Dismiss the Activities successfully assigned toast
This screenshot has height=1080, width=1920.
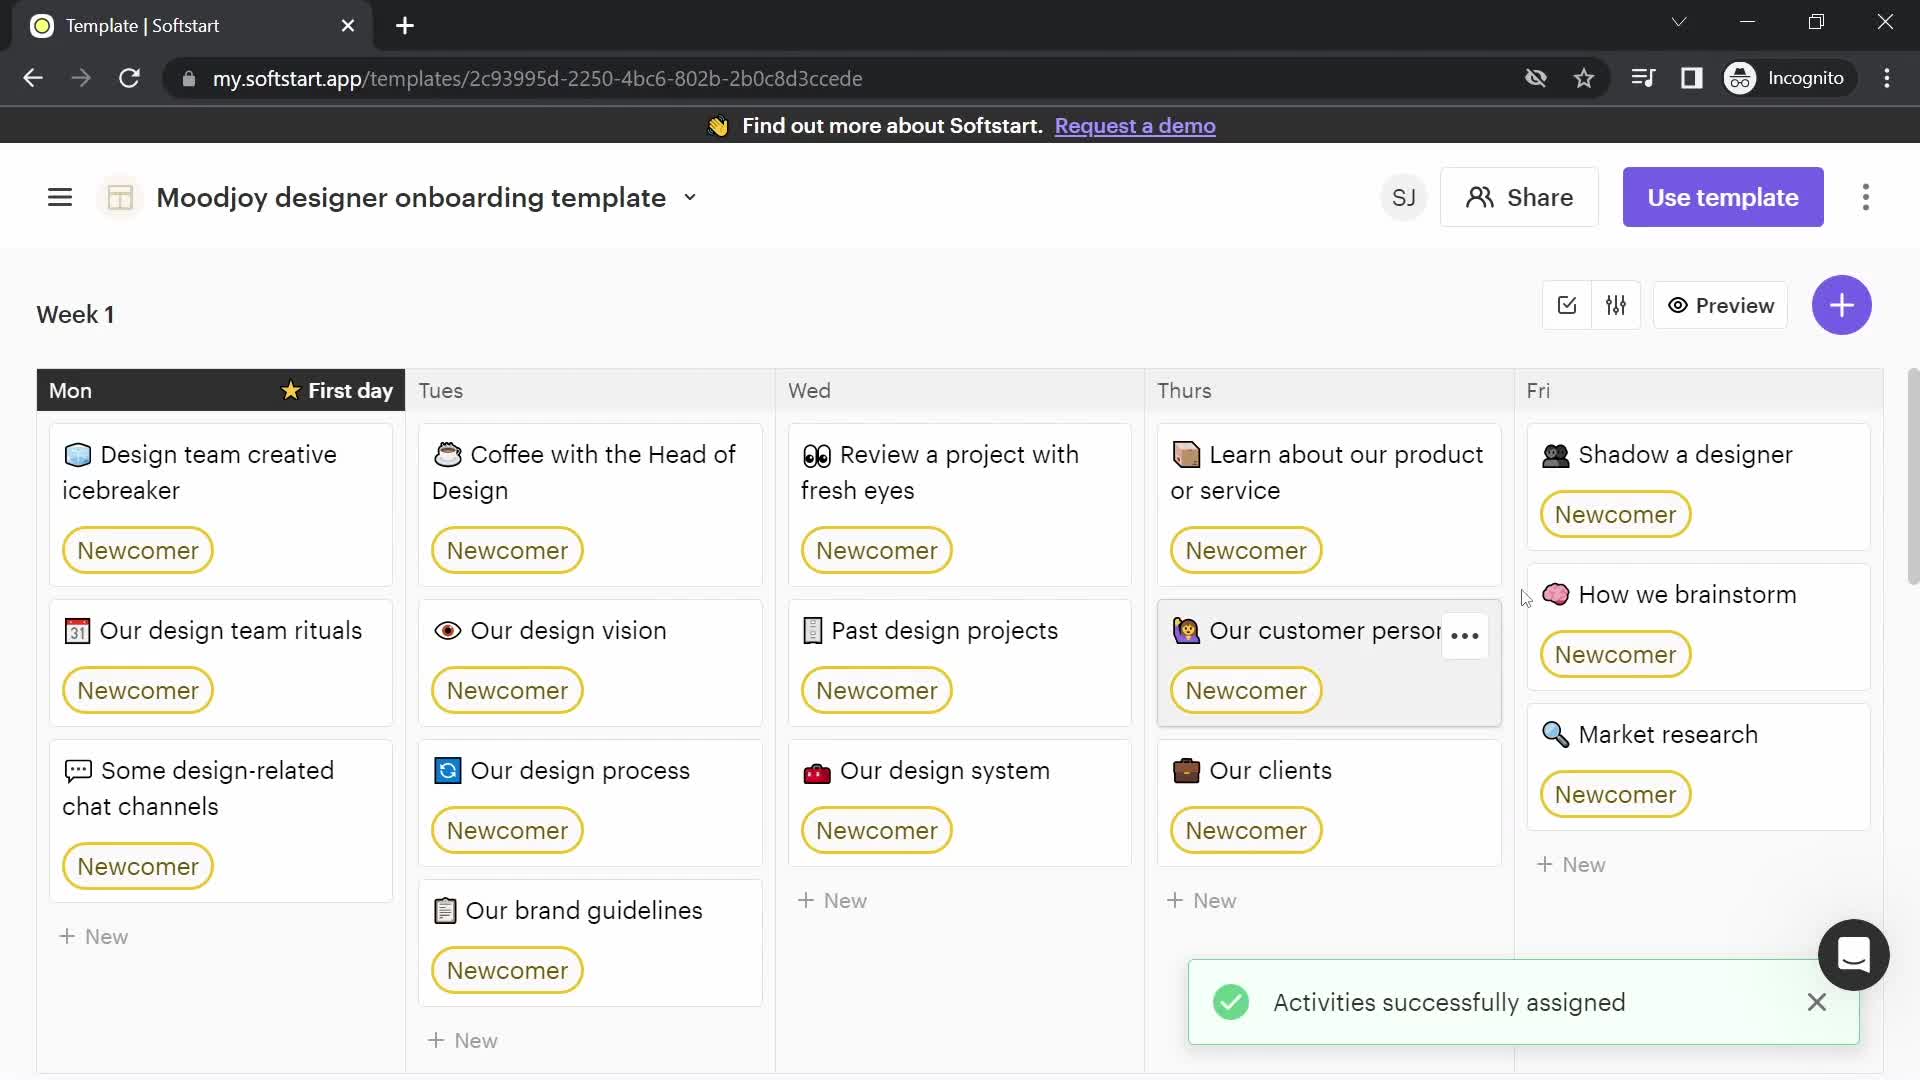point(1816,1002)
